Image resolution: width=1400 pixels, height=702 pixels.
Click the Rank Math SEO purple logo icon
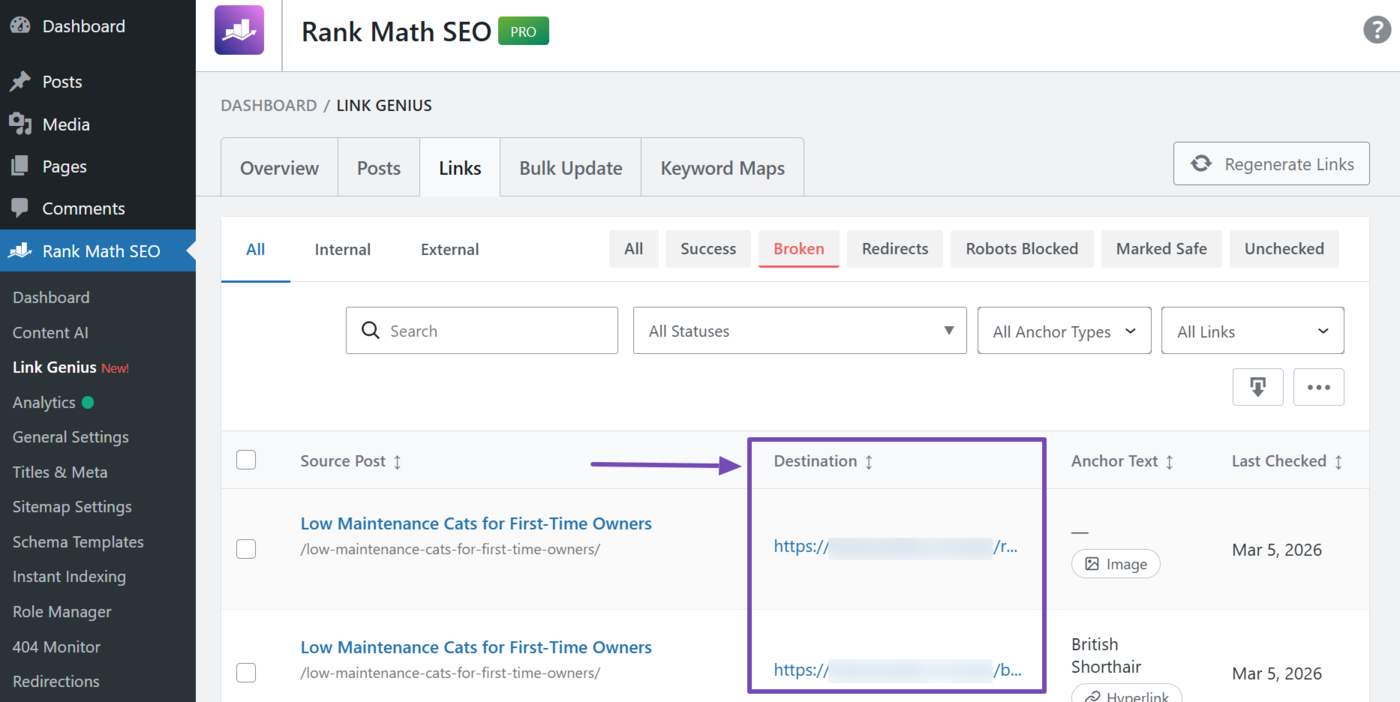click(239, 30)
